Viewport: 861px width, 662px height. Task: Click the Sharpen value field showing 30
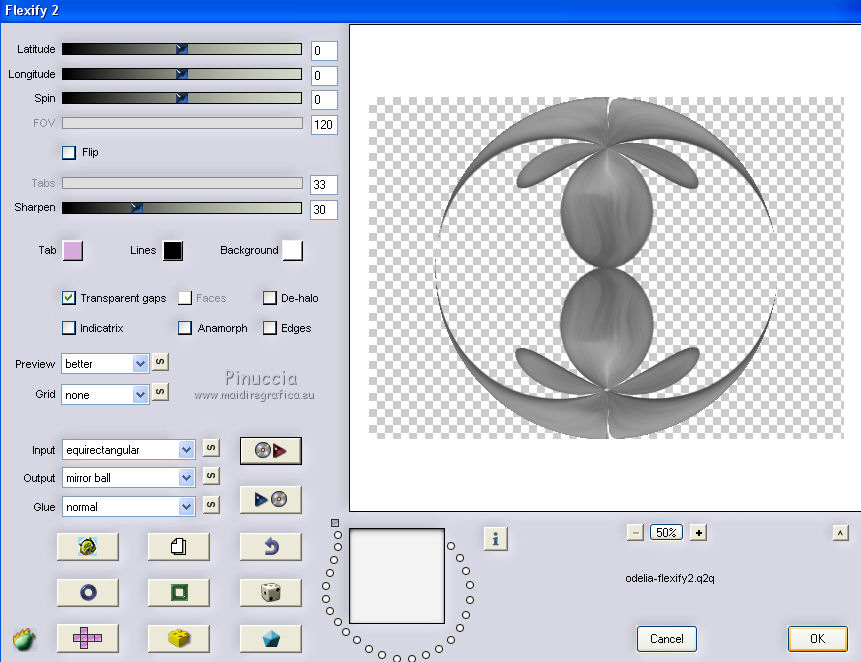coord(324,210)
